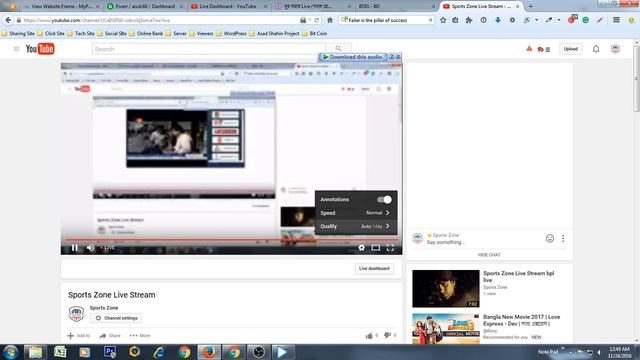Like the video with thumbs up

(369, 336)
